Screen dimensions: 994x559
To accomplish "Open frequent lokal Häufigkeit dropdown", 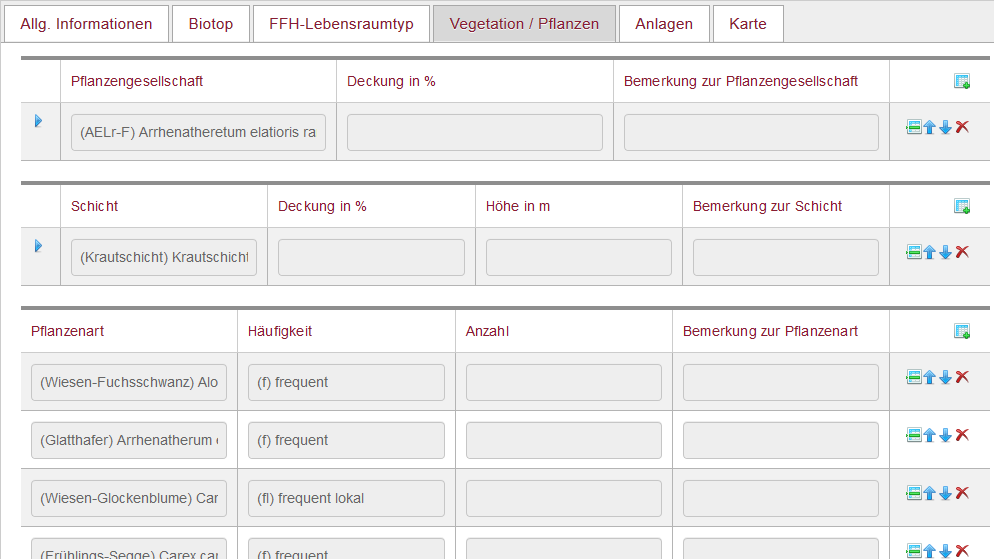I will (346, 498).
